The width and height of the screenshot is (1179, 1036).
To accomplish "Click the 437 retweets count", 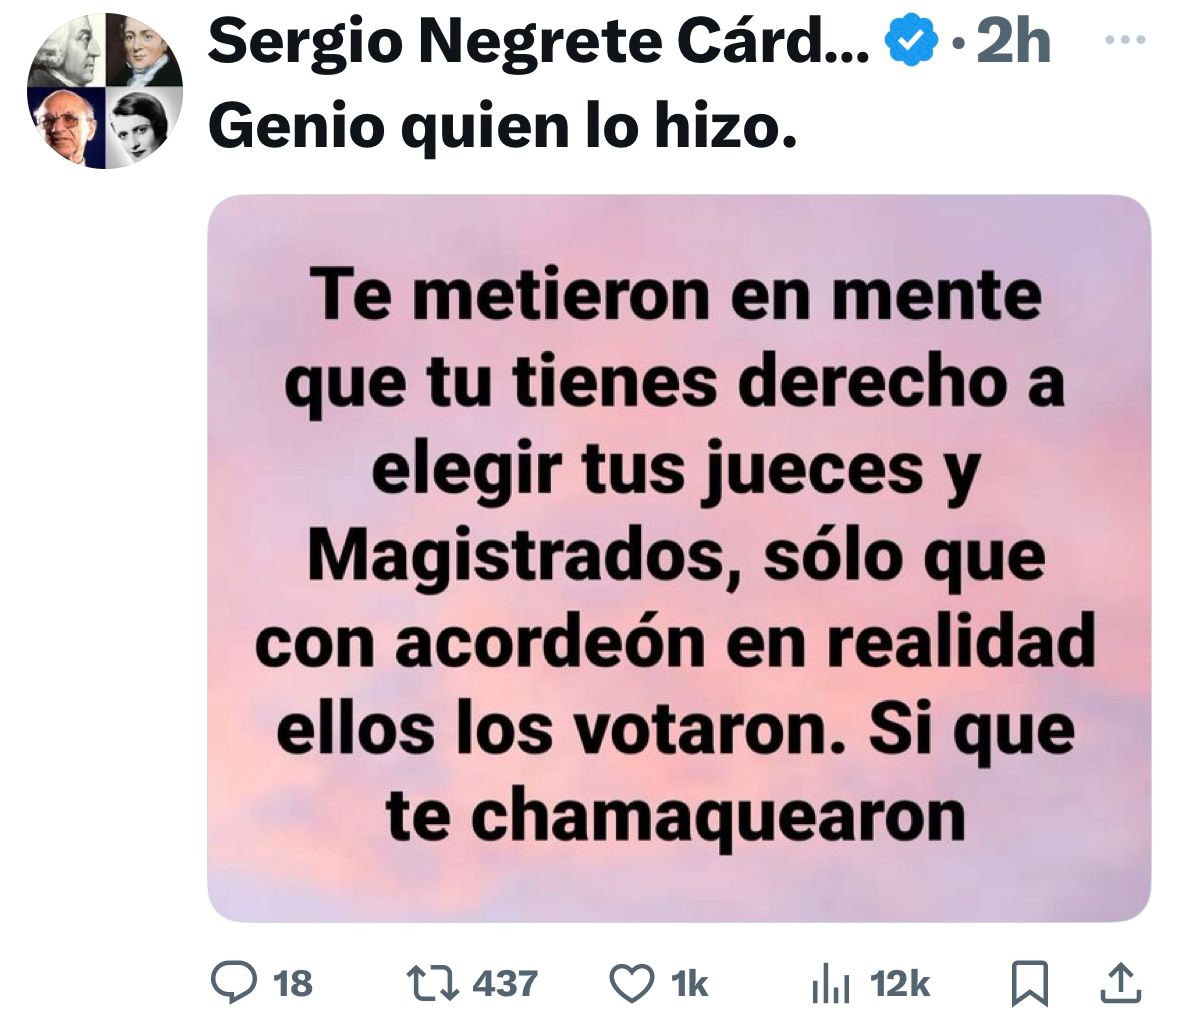I will pos(505,983).
